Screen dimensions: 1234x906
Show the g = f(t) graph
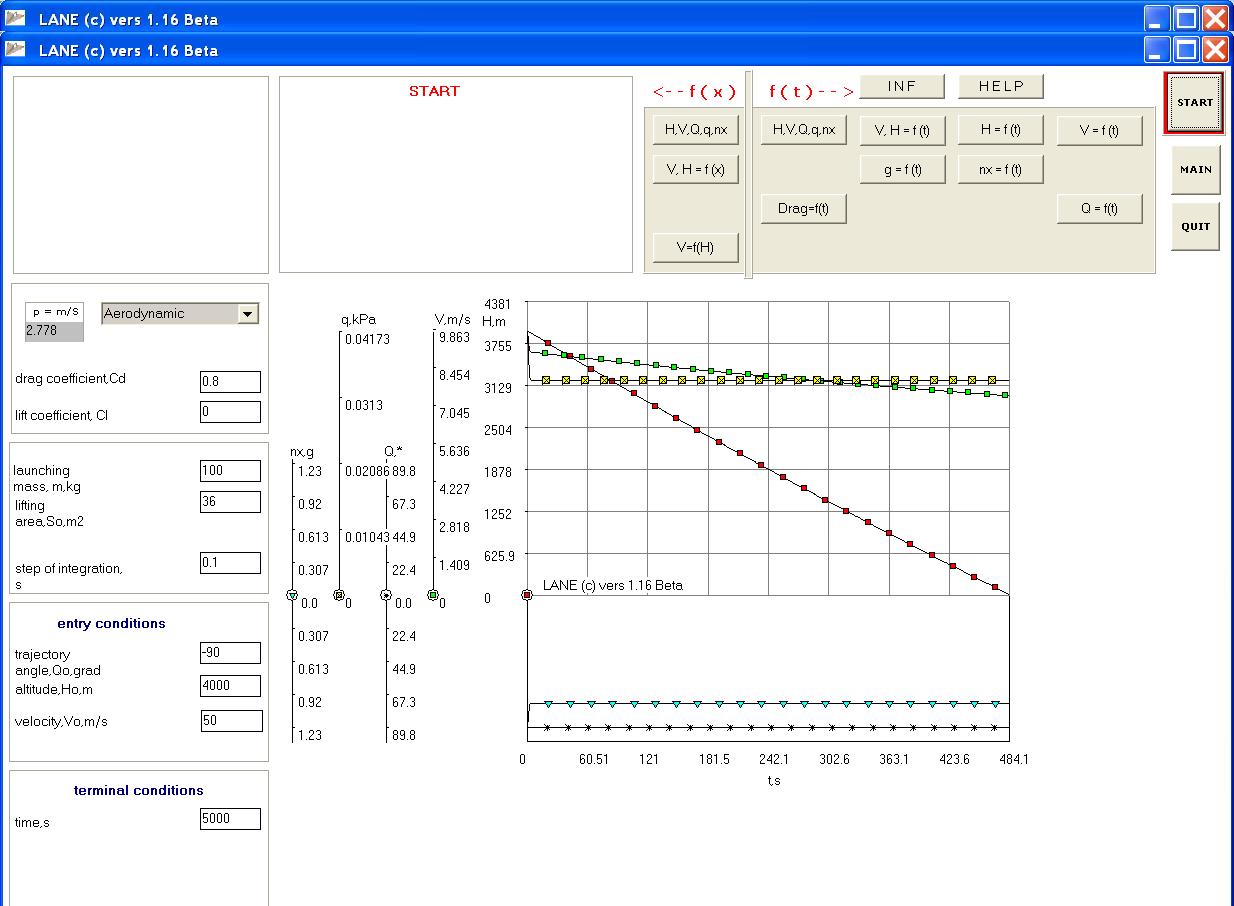[x=902, y=169]
